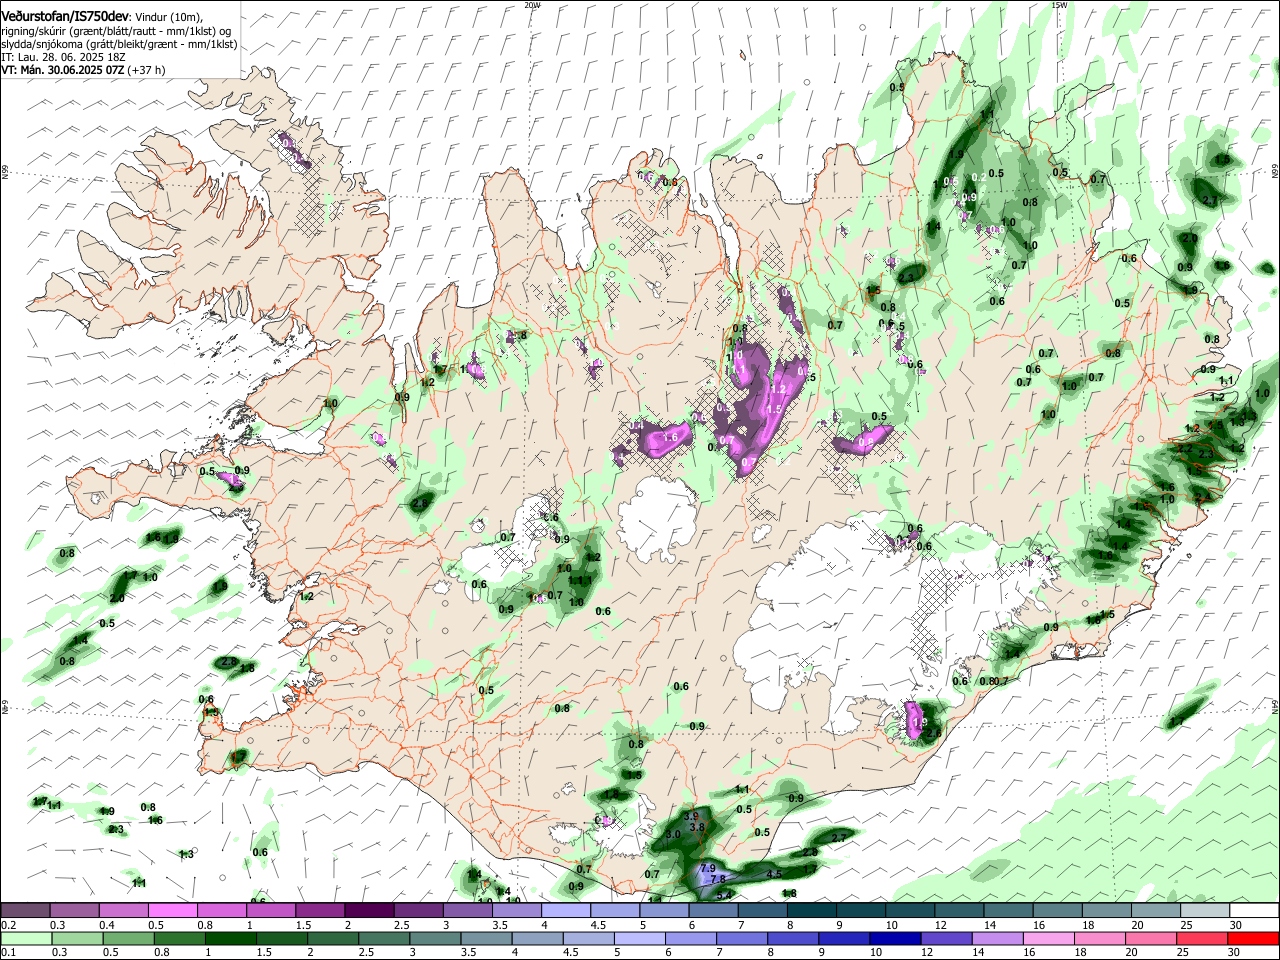Image resolution: width=1280 pixels, height=960 pixels.
Task: Click the 7.9 precipitation value on map
Action: click(x=708, y=867)
